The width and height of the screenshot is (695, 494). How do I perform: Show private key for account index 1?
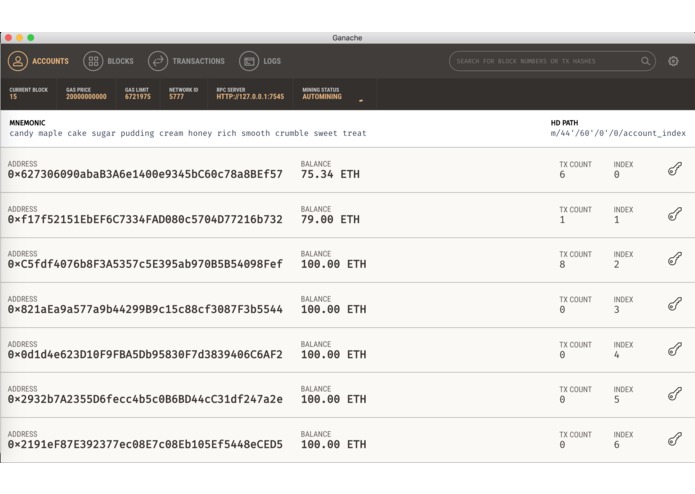point(675,214)
